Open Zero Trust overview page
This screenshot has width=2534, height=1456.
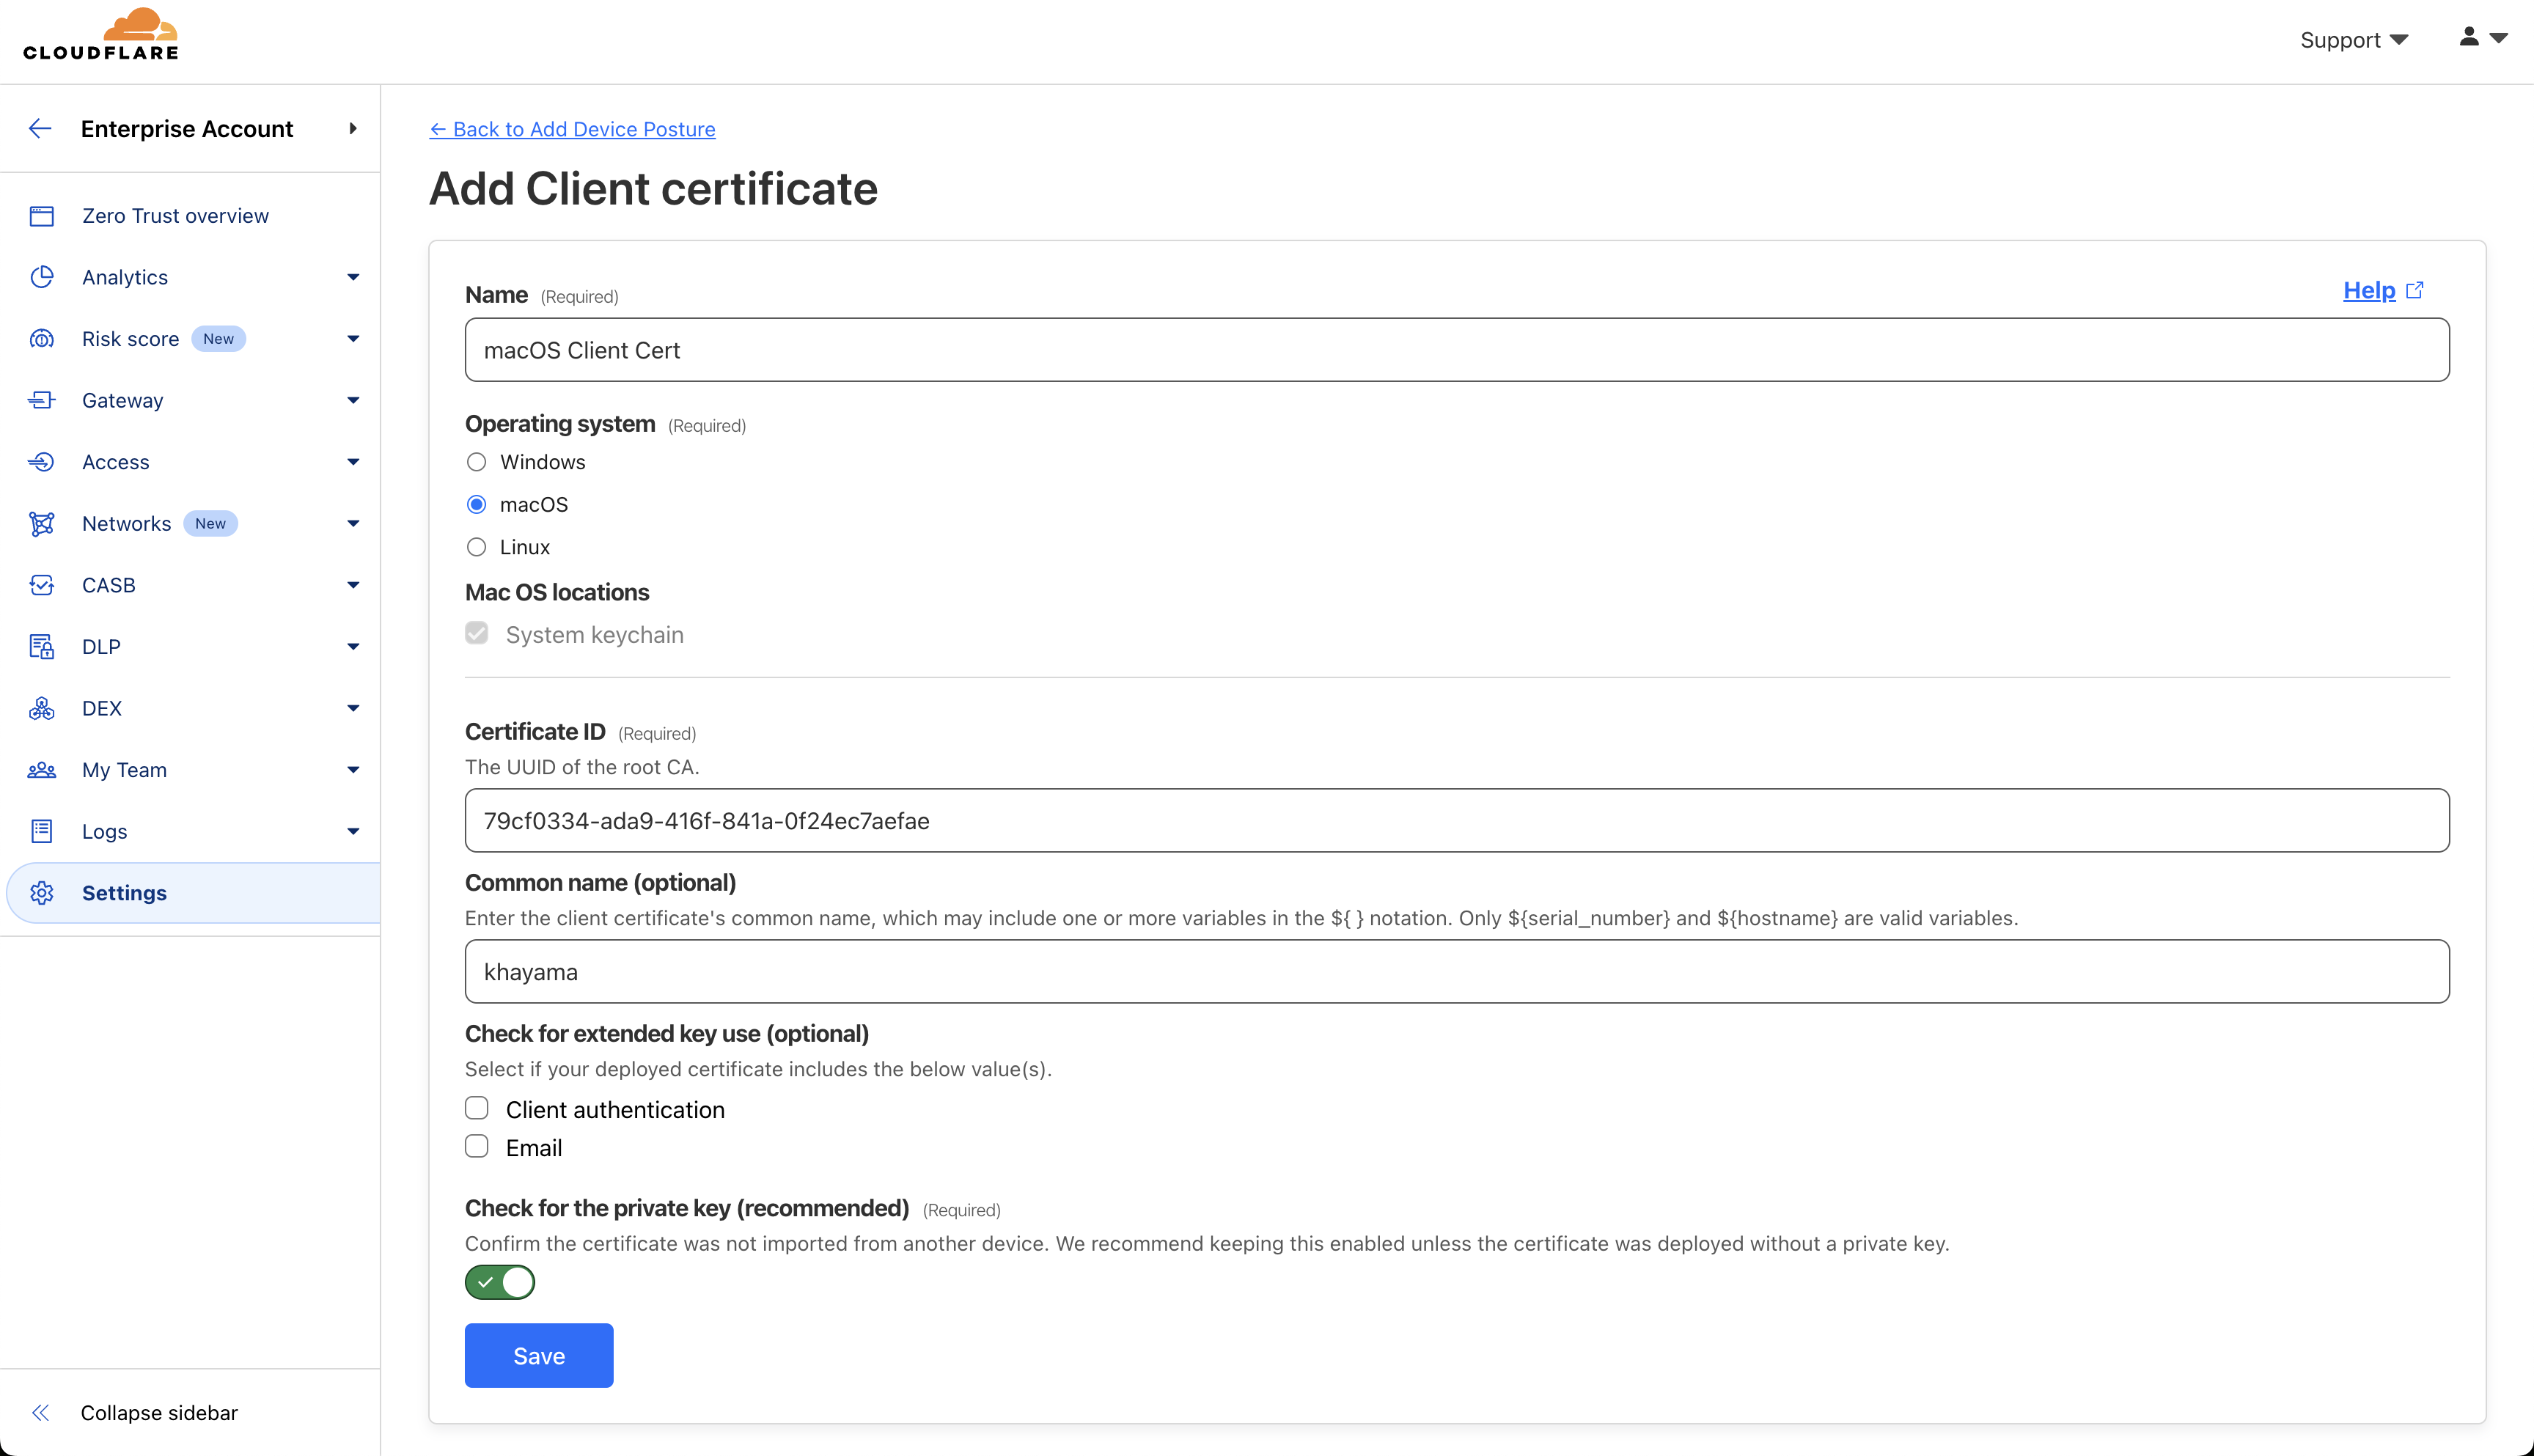(x=175, y=216)
